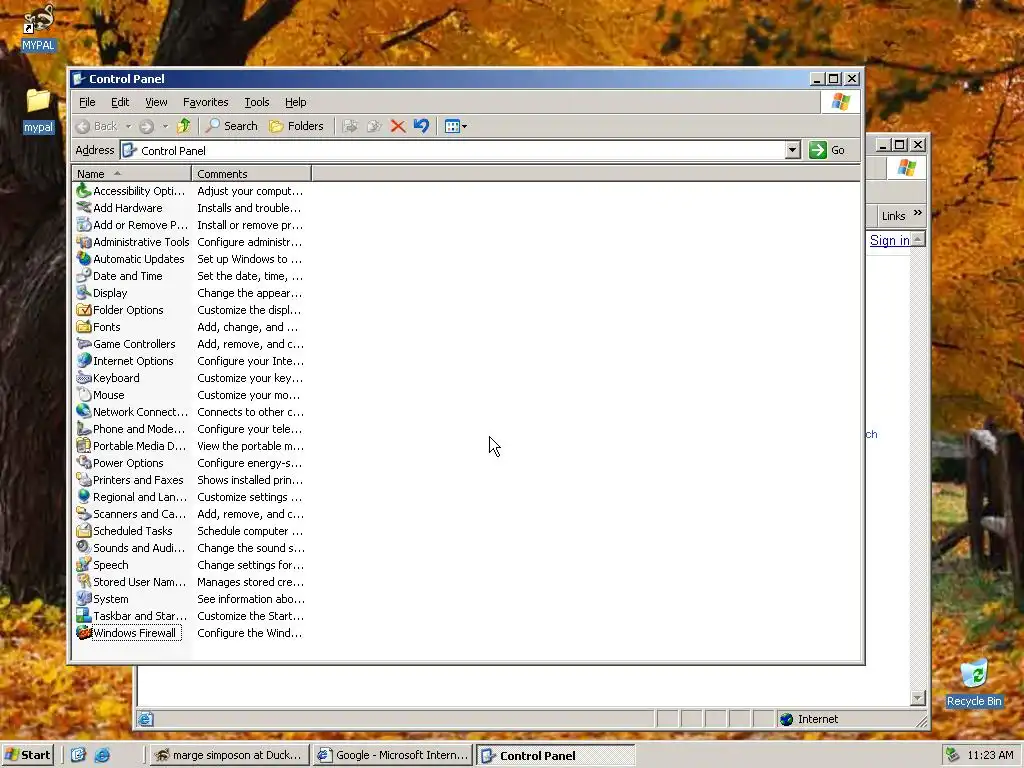Open the Back button history arrow
The width and height of the screenshot is (1024, 768).
coord(129,126)
